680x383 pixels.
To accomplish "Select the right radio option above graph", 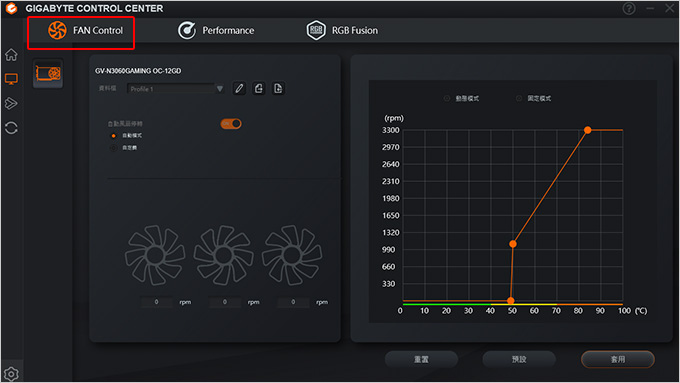I will pos(519,98).
